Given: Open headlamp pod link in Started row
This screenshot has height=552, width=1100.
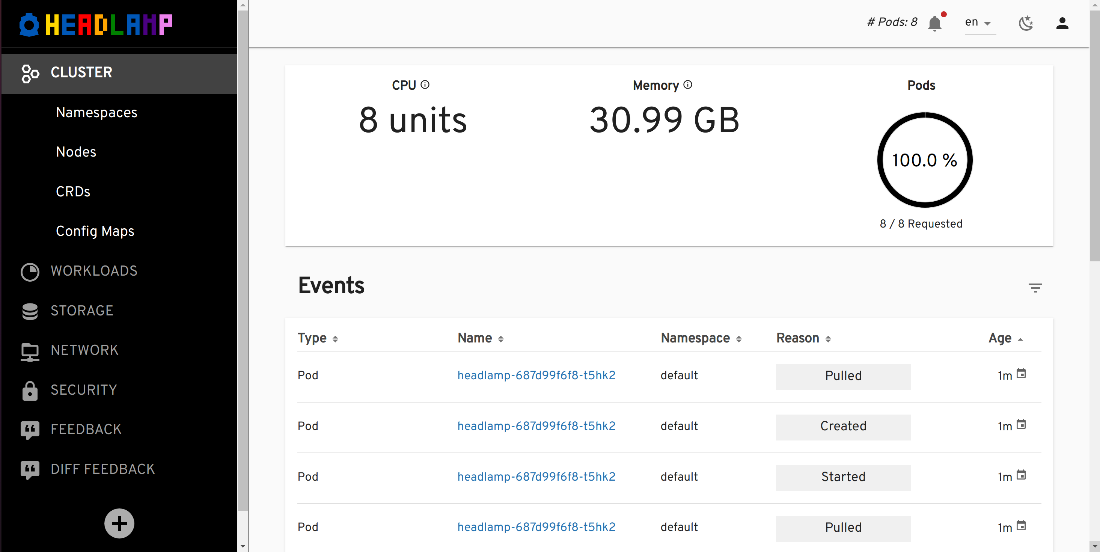Looking at the screenshot, I should 536,477.
